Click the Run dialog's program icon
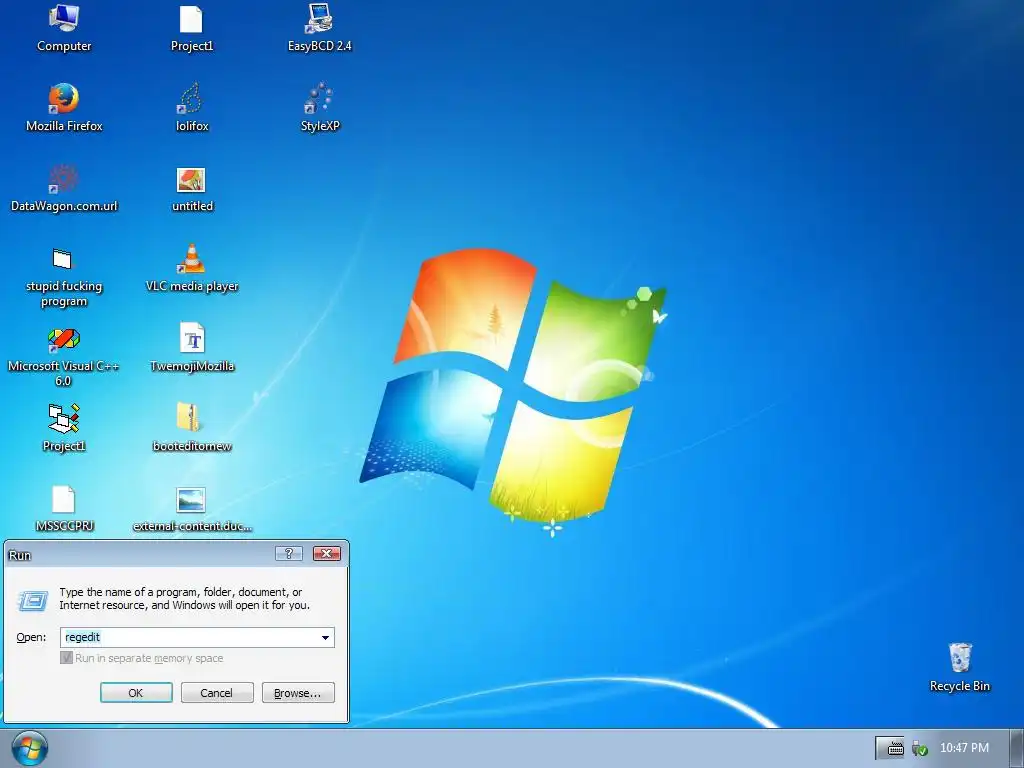This screenshot has height=768, width=1024. pos(33,600)
